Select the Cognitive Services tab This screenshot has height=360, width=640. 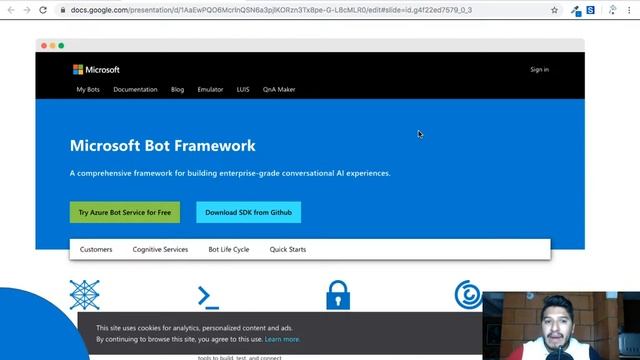tap(160, 249)
